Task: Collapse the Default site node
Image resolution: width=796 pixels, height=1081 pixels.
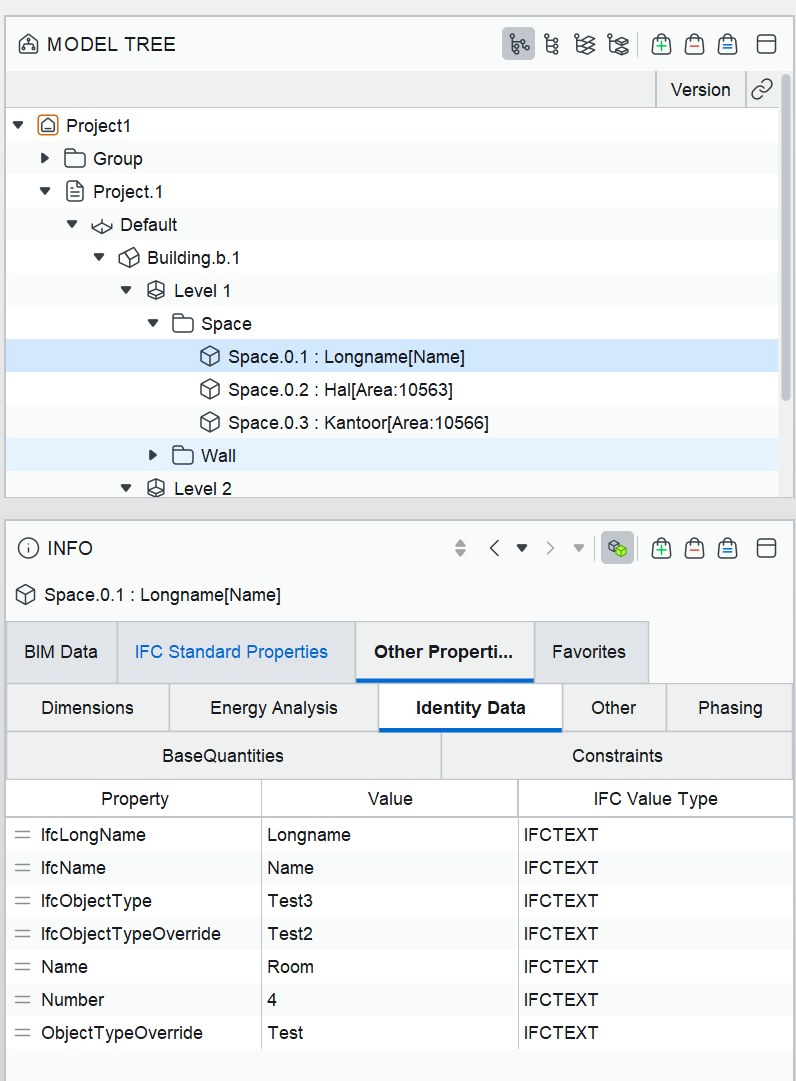Action: point(72,224)
